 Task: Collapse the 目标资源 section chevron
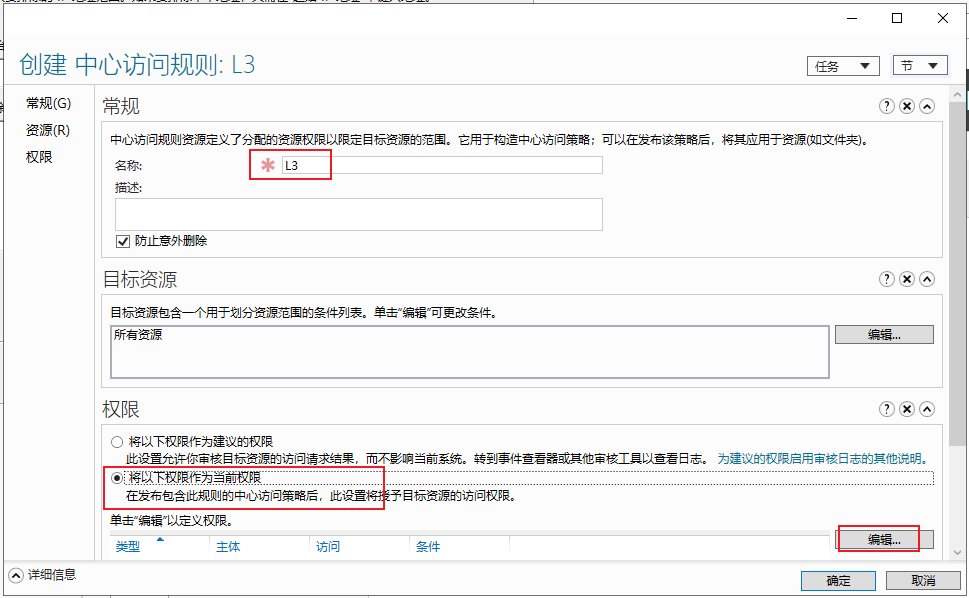(x=926, y=279)
